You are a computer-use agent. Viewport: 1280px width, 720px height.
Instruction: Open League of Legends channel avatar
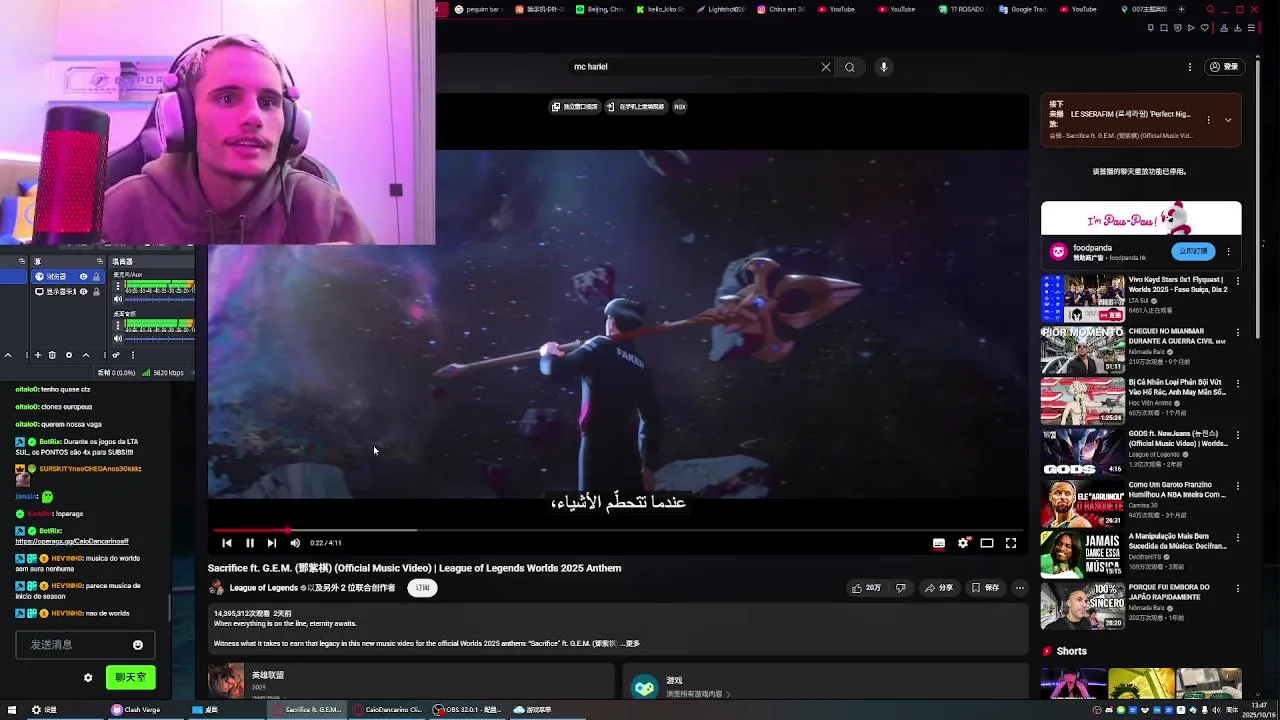pyautogui.click(x=216, y=588)
